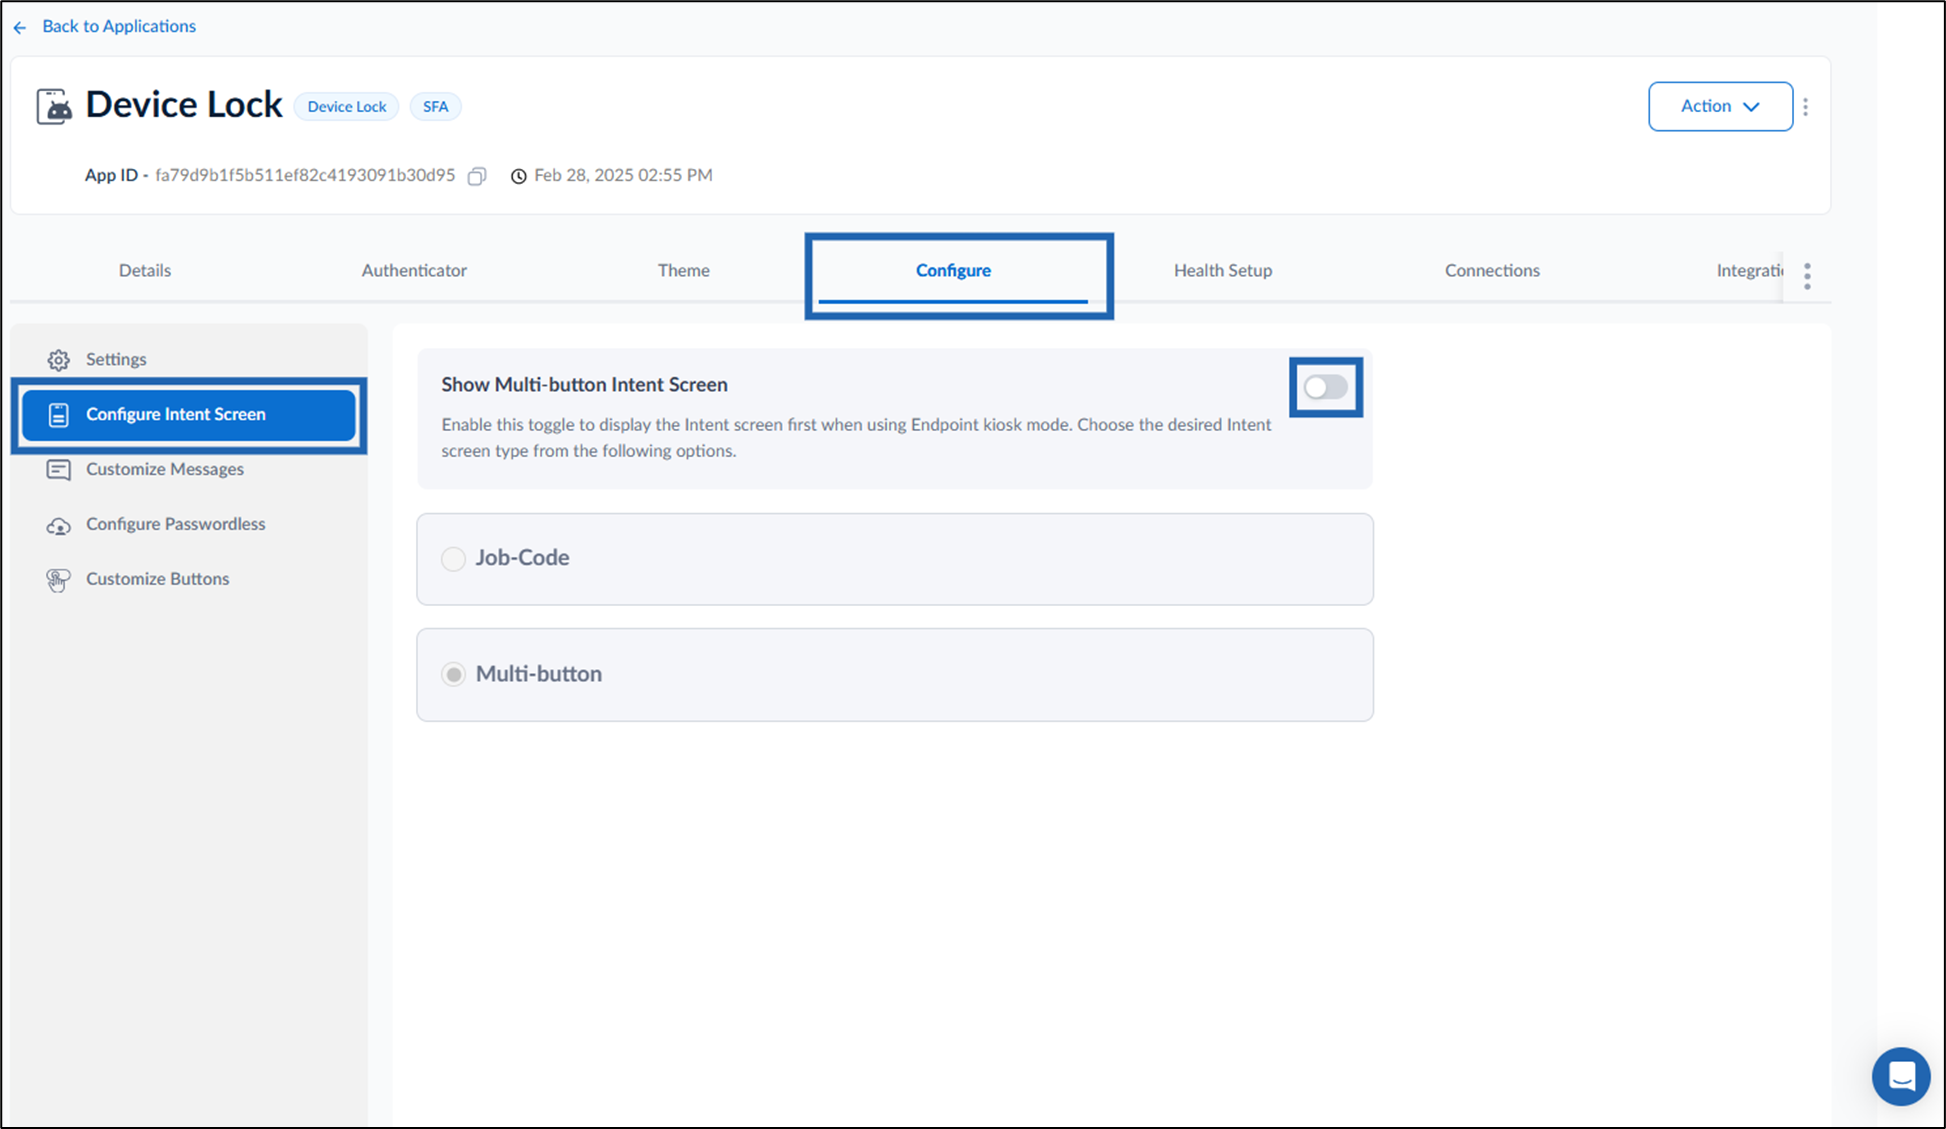Click the App ID value text
This screenshot has height=1129, width=1946.
pyautogui.click(x=305, y=175)
